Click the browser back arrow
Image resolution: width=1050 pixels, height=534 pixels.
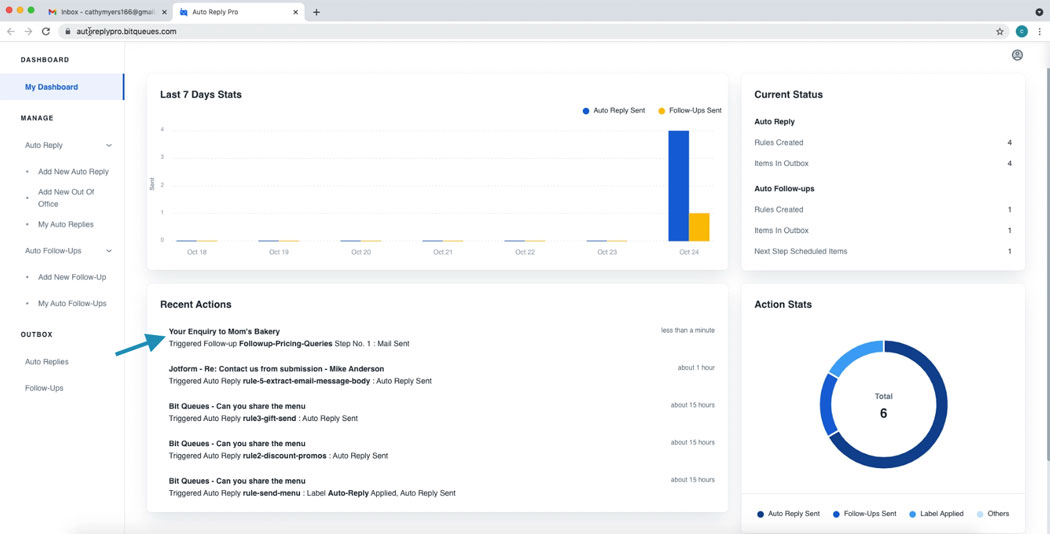(x=11, y=31)
